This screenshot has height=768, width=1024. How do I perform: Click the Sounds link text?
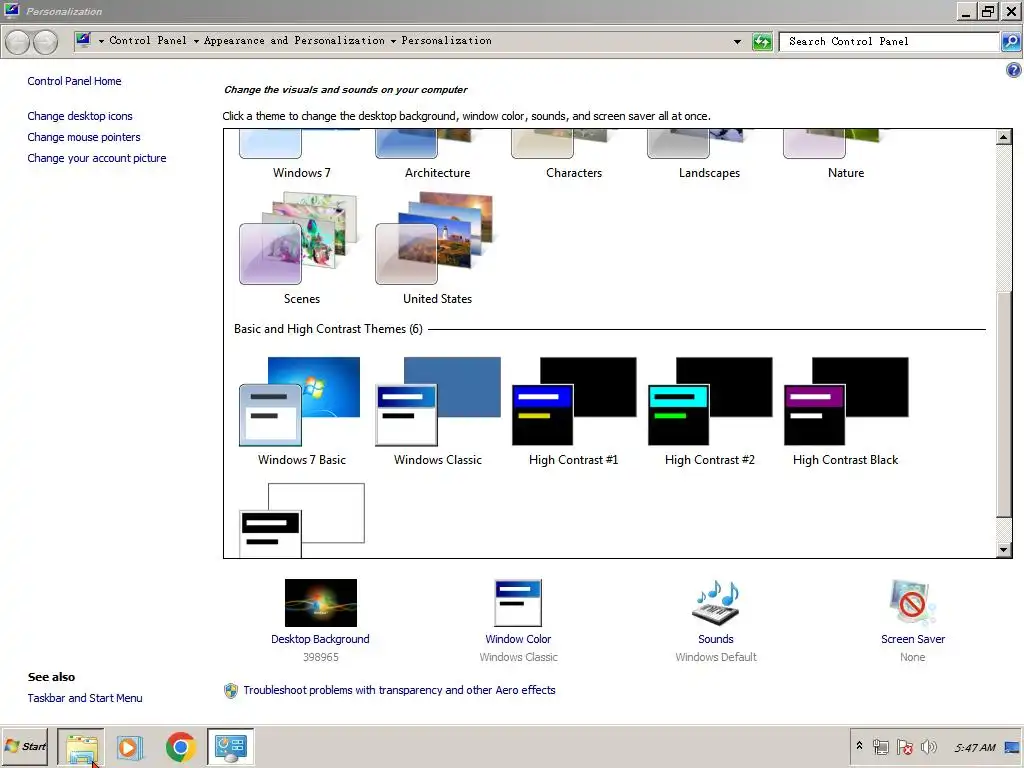pos(716,639)
